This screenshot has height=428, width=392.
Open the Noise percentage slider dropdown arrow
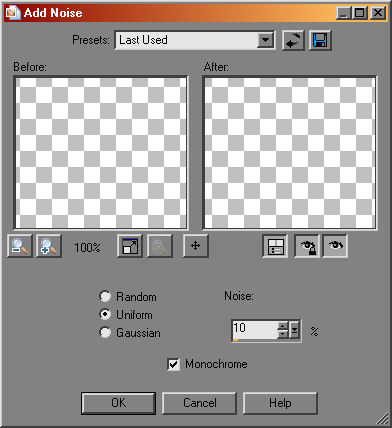(295, 330)
